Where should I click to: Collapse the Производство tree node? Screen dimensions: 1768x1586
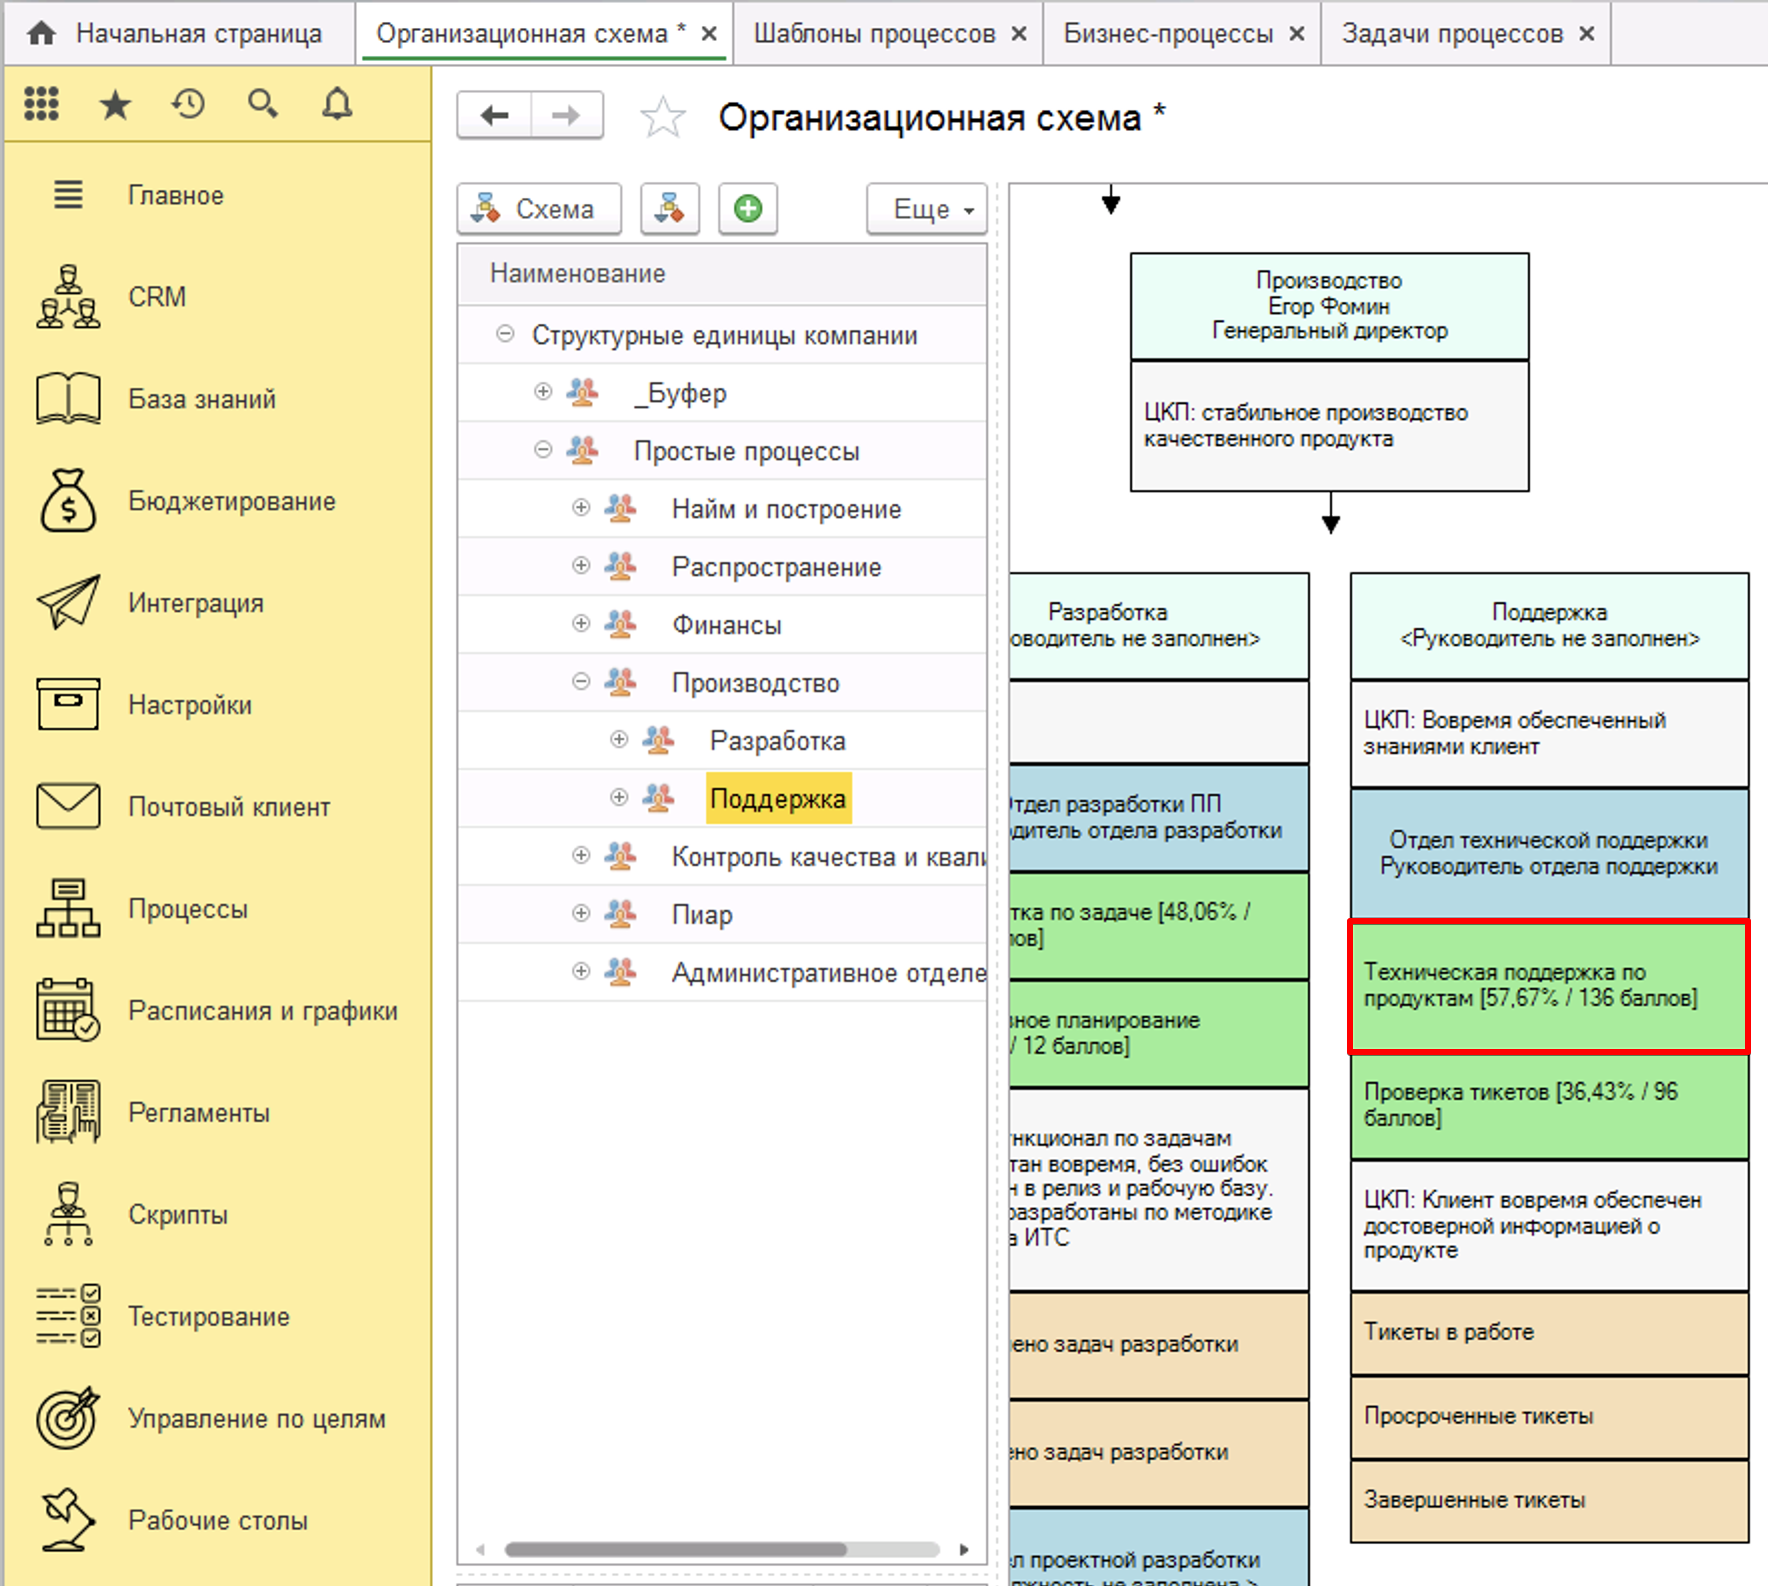point(581,682)
